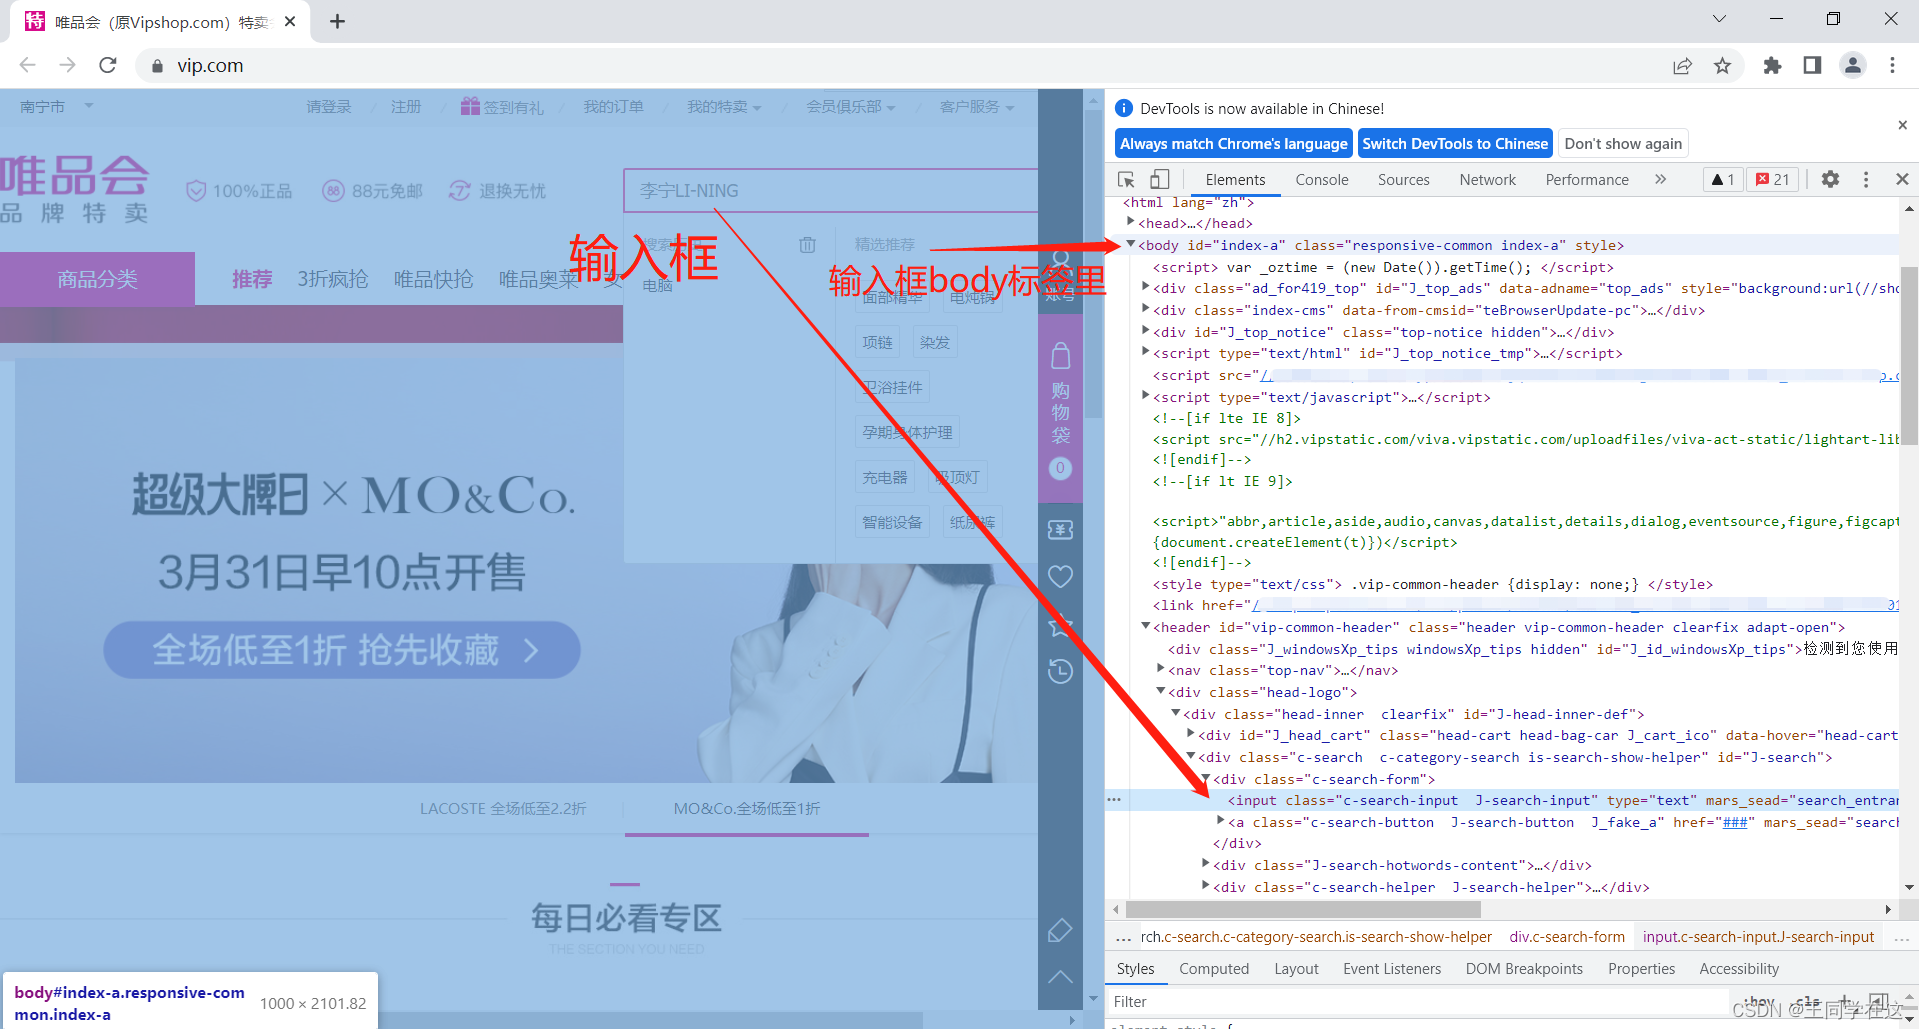The width and height of the screenshot is (1919, 1029).
Task: Expand the c-search-helper div node
Action: tap(1206, 887)
